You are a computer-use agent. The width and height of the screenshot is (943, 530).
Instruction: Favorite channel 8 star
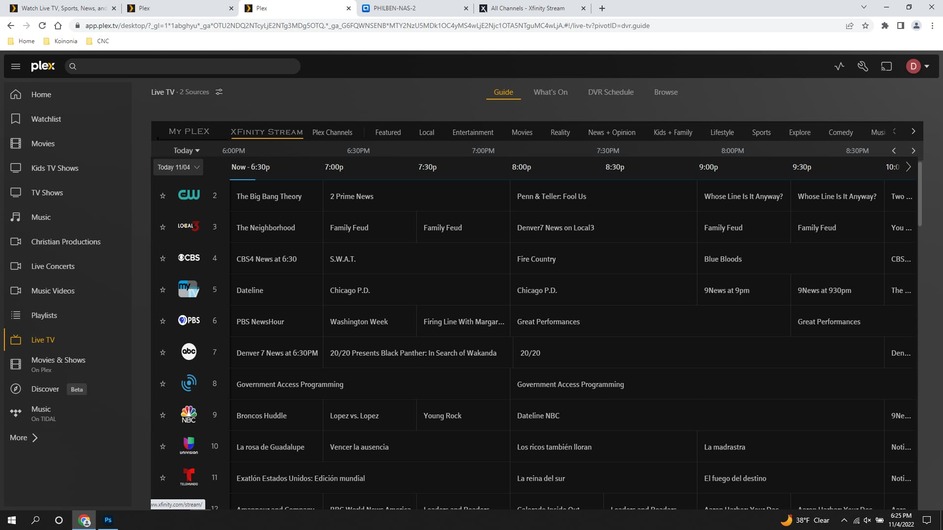coord(162,384)
